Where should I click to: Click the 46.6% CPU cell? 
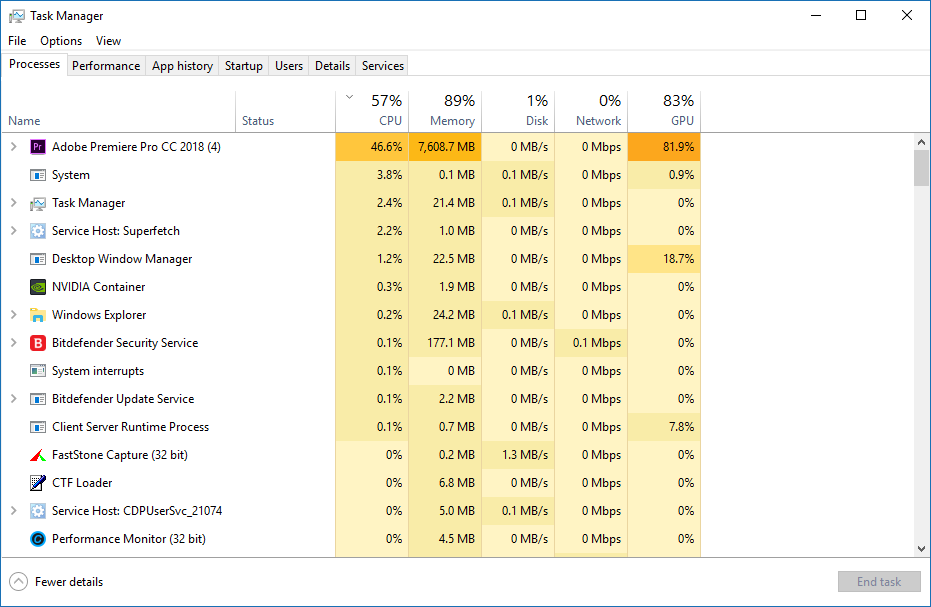coord(372,147)
